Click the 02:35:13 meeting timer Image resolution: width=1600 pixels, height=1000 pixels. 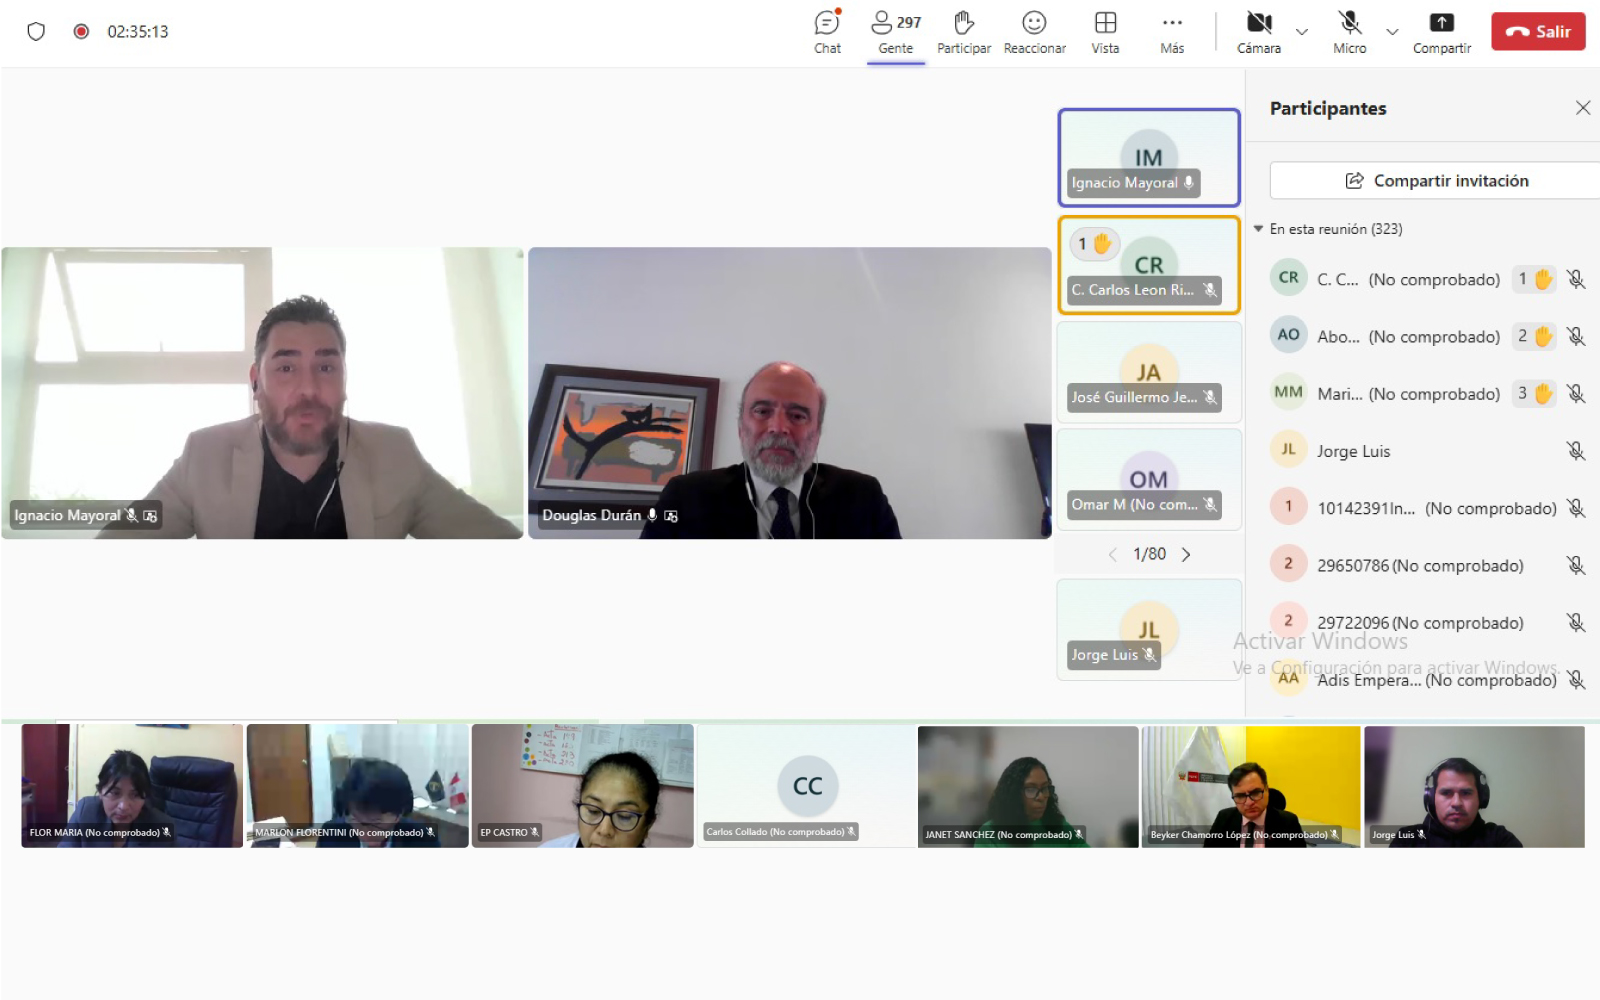point(138,32)
